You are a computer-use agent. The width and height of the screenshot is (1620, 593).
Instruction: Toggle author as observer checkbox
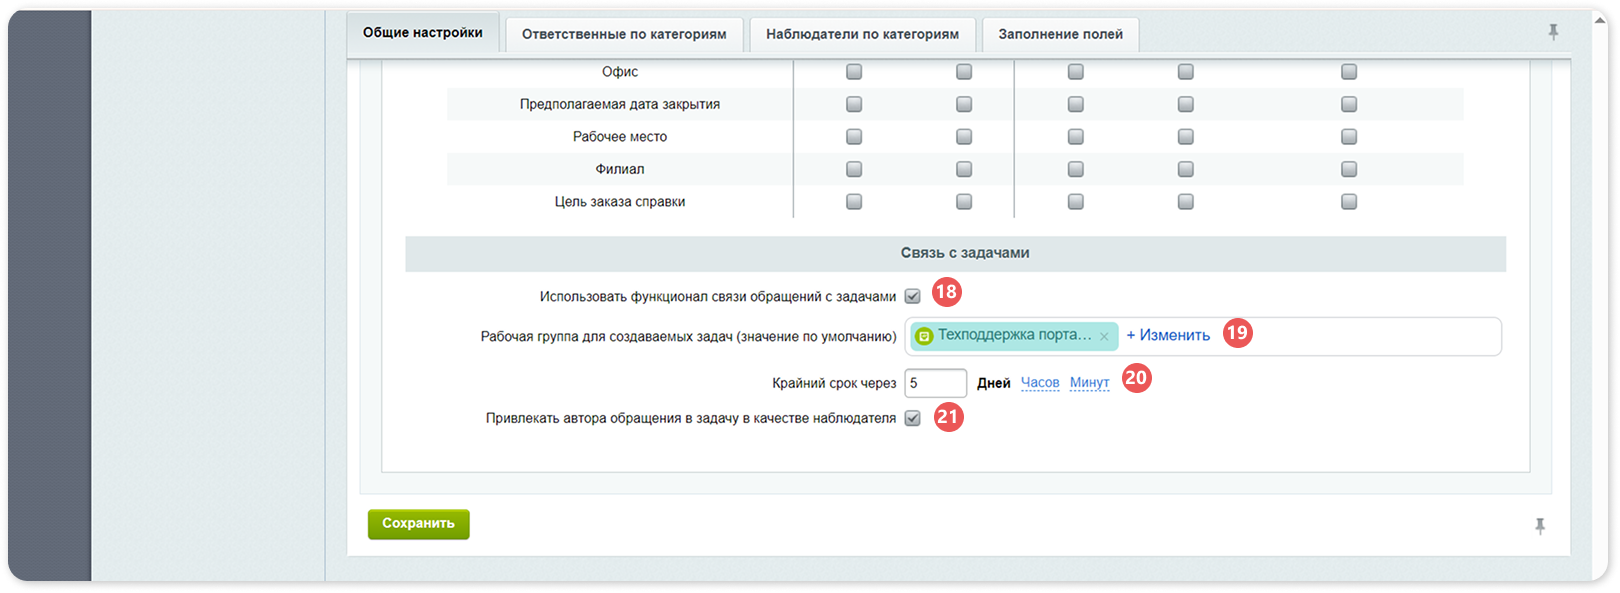pos(912,418)
